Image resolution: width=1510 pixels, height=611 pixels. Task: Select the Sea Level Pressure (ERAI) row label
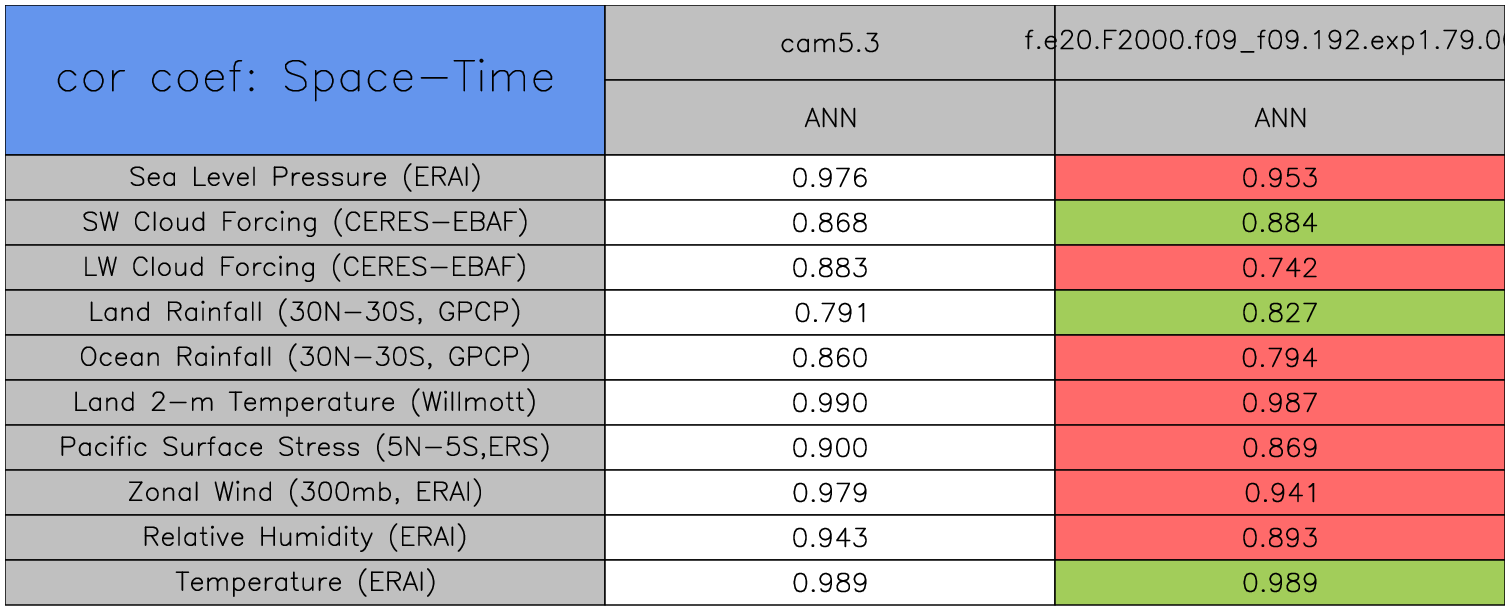(305, 178)
